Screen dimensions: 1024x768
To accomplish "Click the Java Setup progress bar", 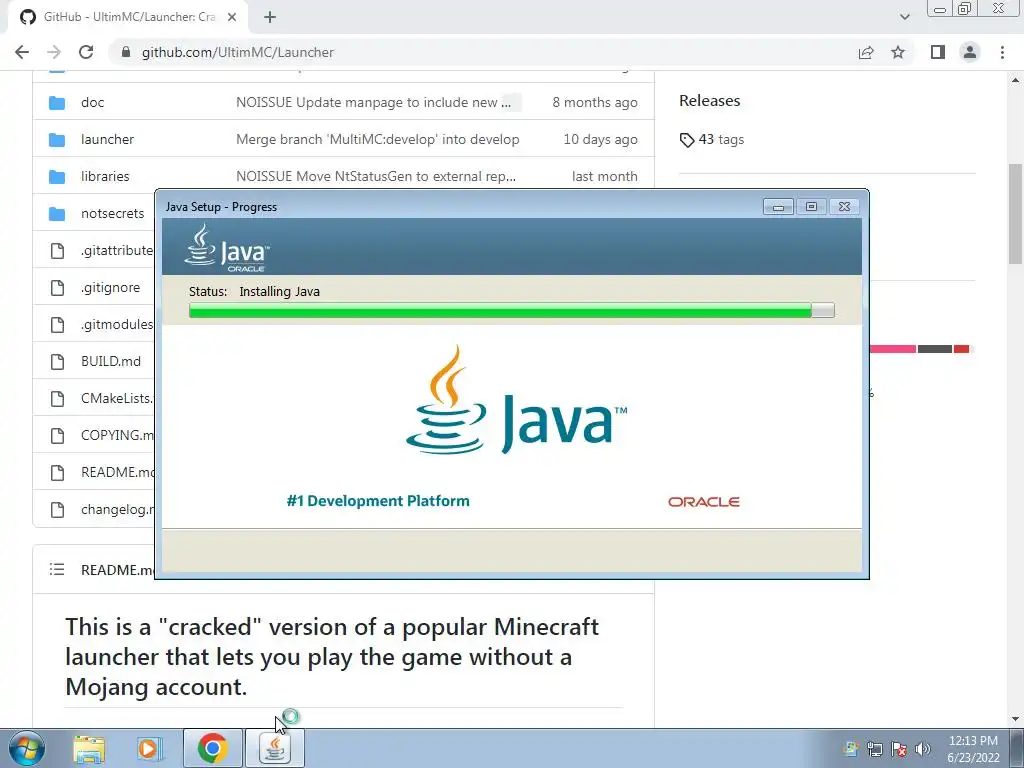I will pos(511,310).
